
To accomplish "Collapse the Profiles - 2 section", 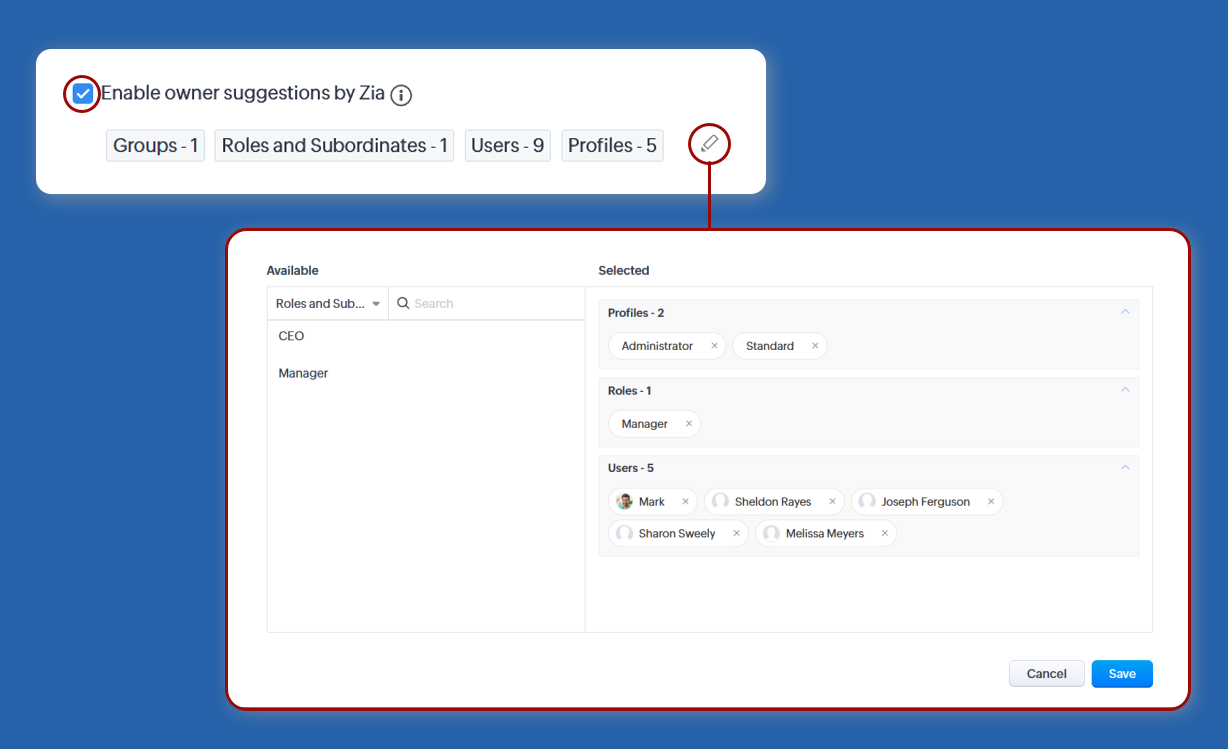I will coord(1125,312).
